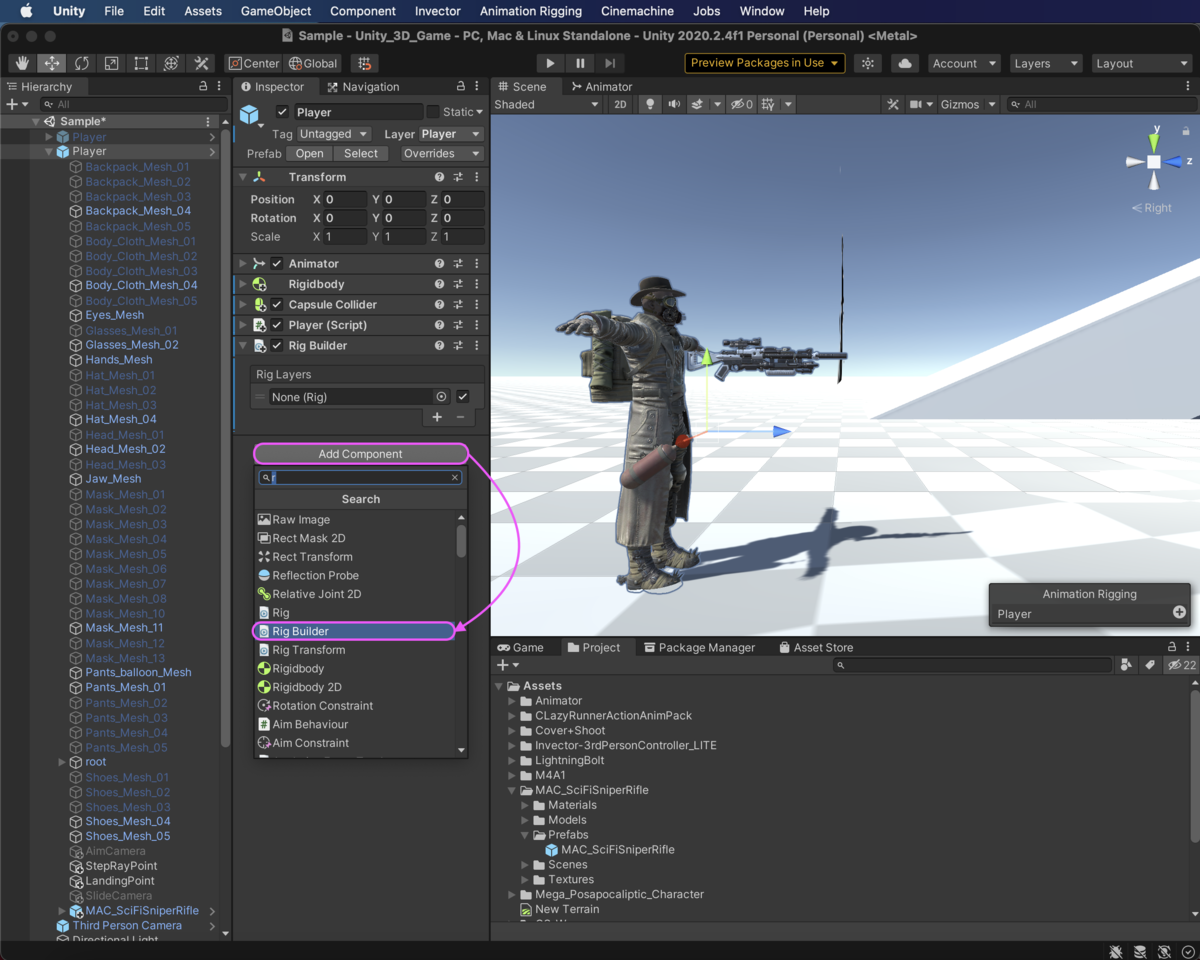Open GameObject menu
1200x960 pixels.
[x=276, y=11]
